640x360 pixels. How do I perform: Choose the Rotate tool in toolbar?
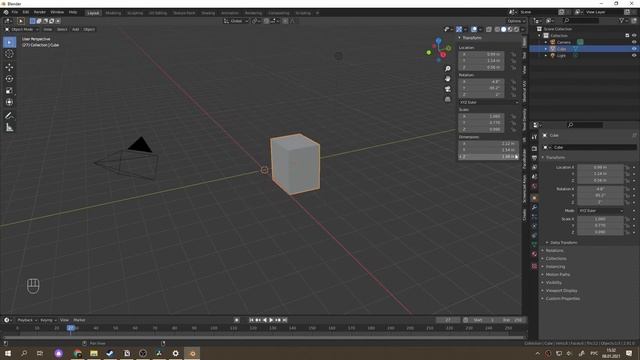pos(9,79)
